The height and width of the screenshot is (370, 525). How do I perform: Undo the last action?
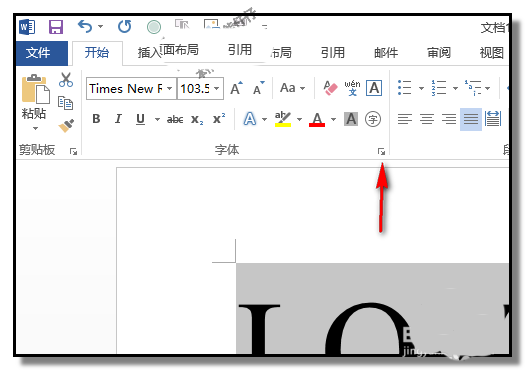pos(84,26)
